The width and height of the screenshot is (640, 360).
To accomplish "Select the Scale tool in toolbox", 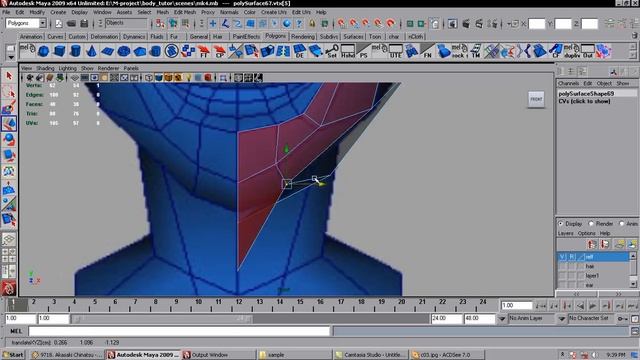I will pos(9,155).
